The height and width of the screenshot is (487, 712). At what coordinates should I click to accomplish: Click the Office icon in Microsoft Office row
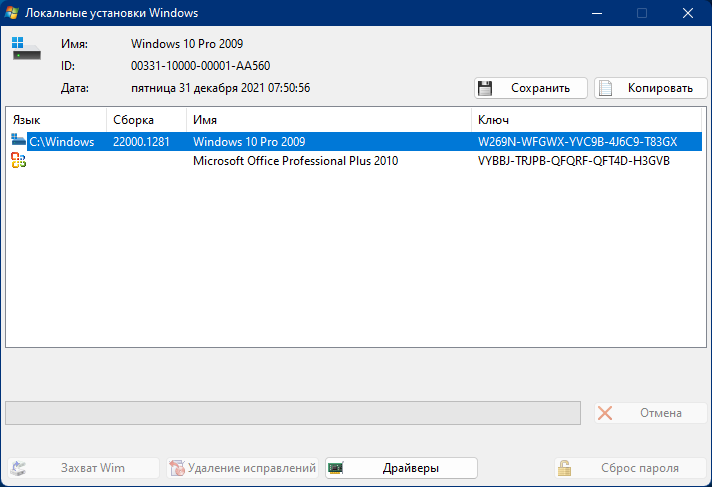[19, 160]
